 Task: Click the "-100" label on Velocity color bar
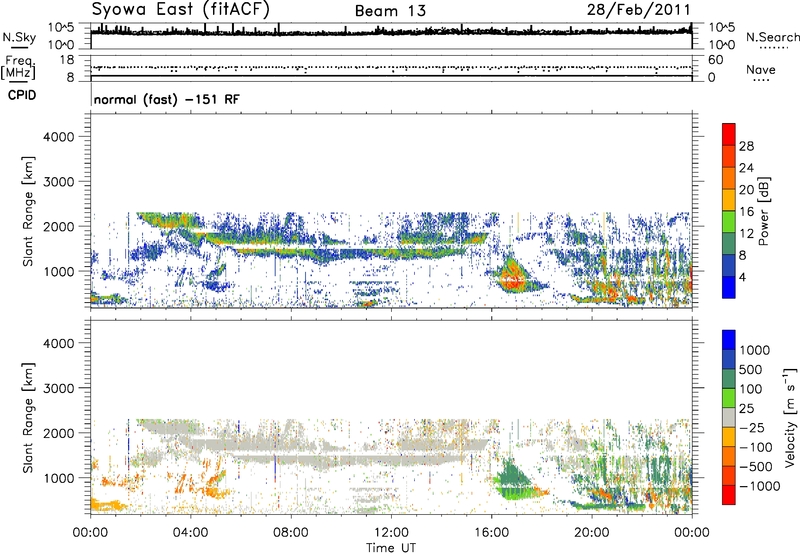[756, 447]
